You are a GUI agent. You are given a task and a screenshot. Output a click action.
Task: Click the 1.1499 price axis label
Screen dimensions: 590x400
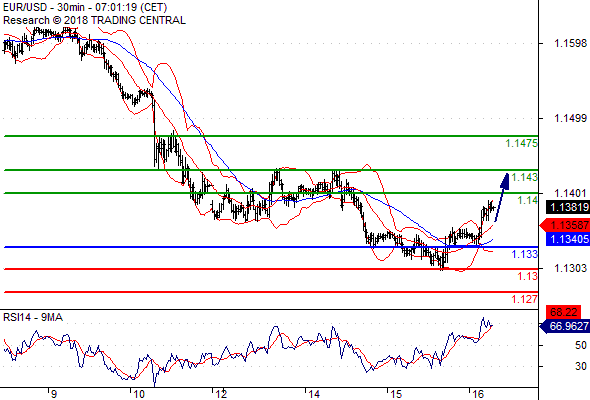tap(570, 118)
